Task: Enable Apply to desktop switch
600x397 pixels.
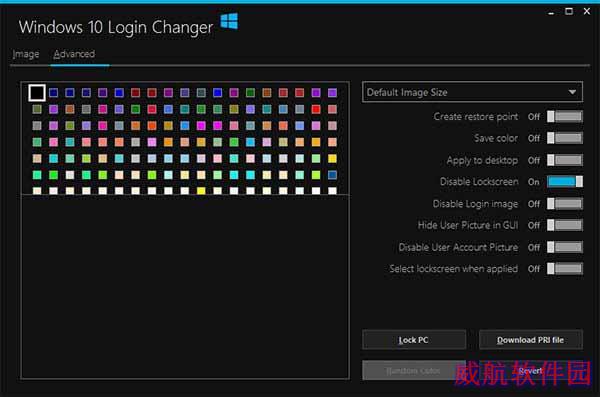Action: click(565, 160)
